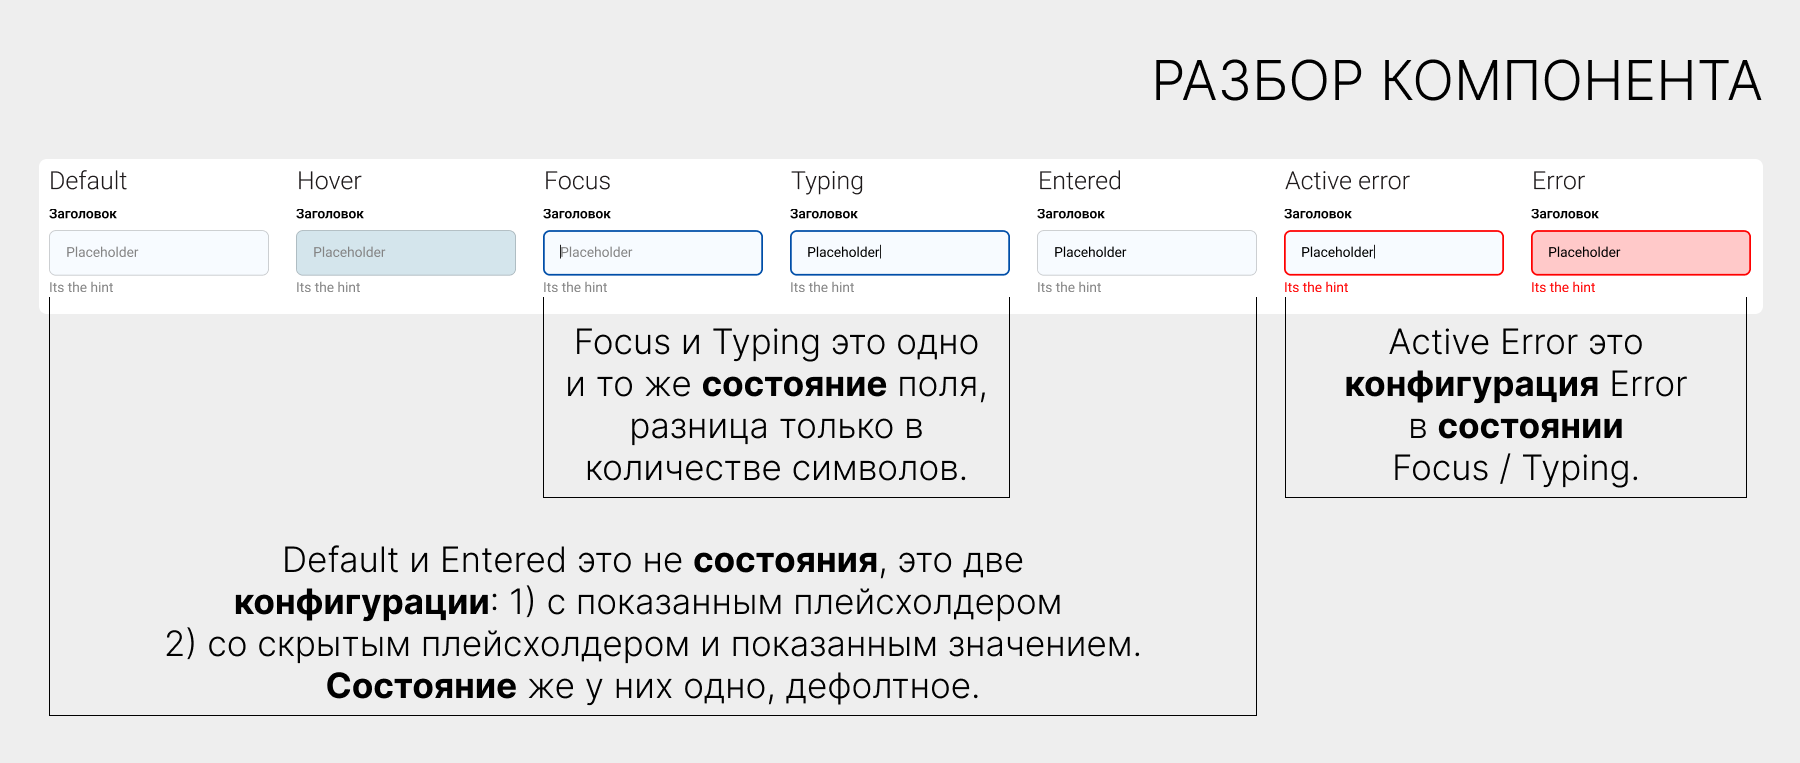The image size is (1800, 763).
Task: Click the Typing state input field
Action: (x=899, y=253)
